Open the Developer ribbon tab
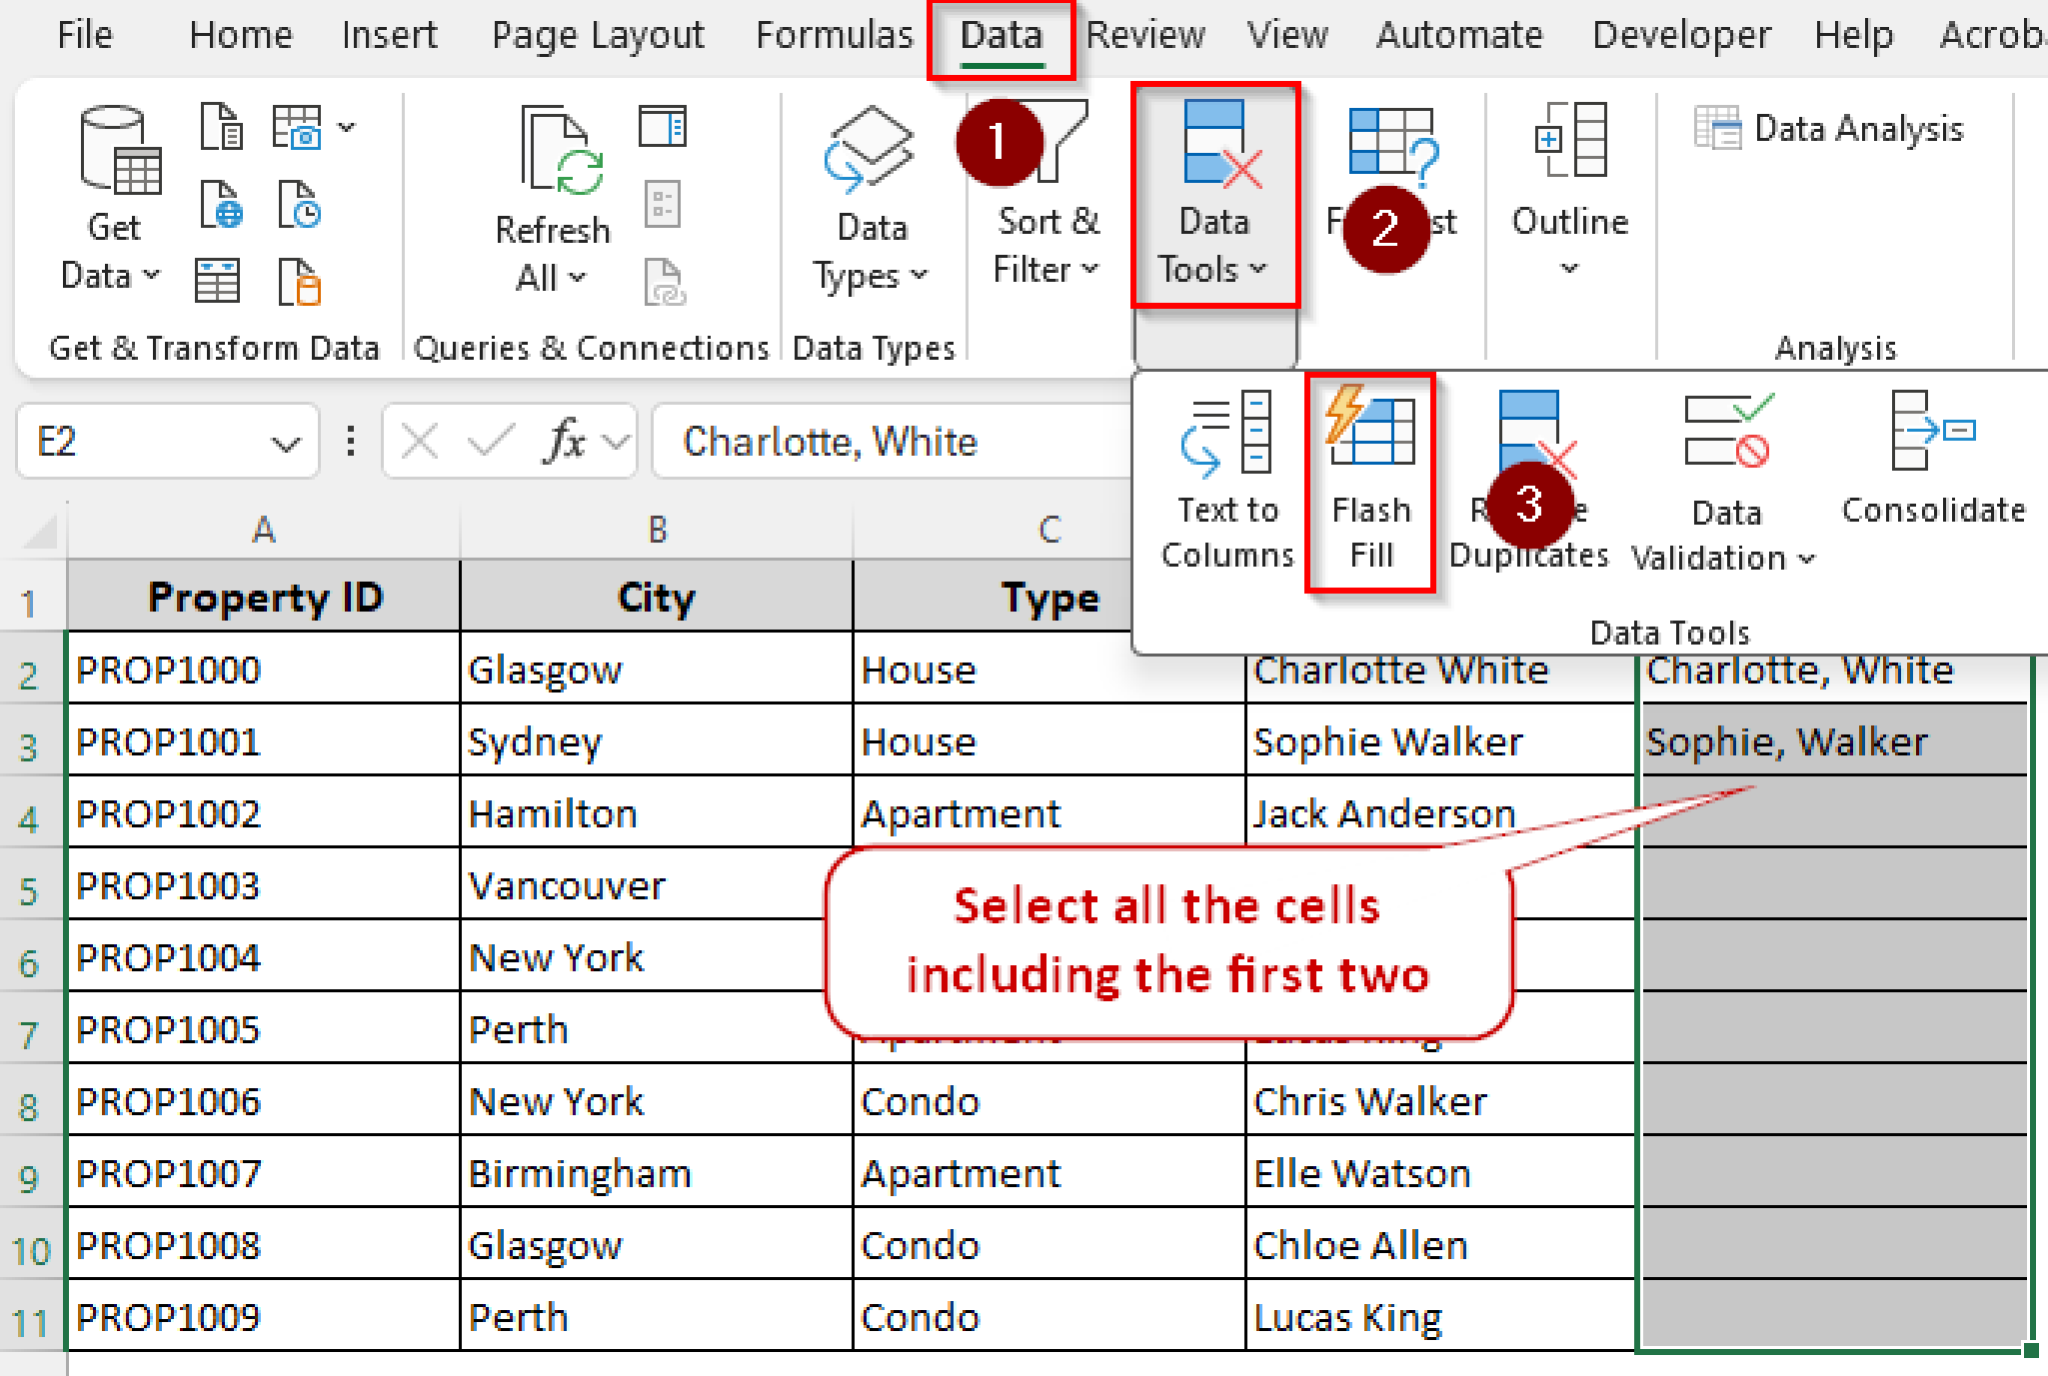 1680,35
